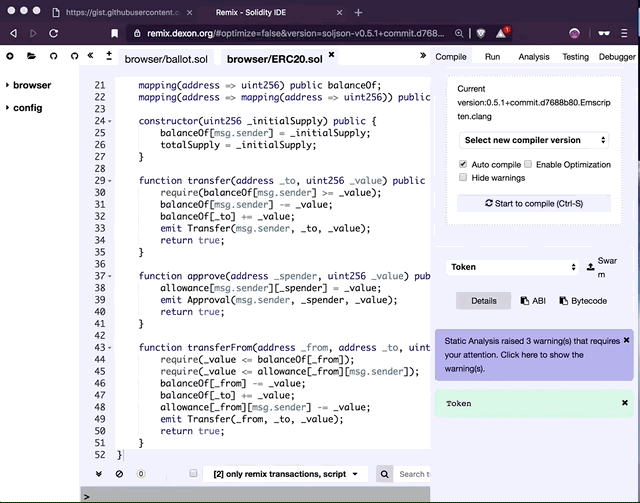Fold the constructor block at line 24

(109, 121)
